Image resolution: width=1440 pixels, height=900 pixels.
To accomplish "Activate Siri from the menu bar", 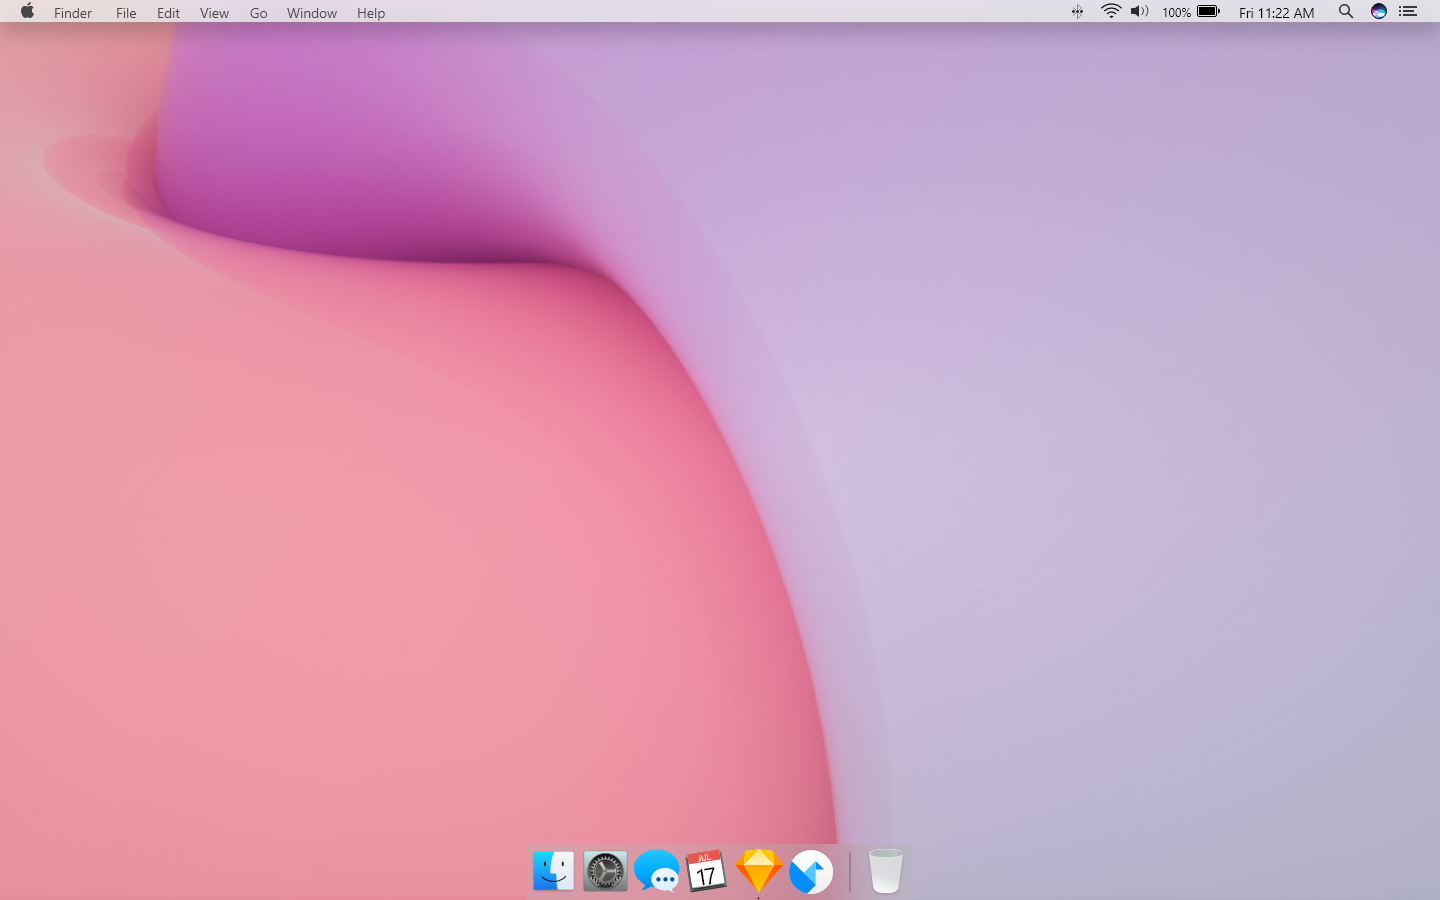I will 1378,12.
